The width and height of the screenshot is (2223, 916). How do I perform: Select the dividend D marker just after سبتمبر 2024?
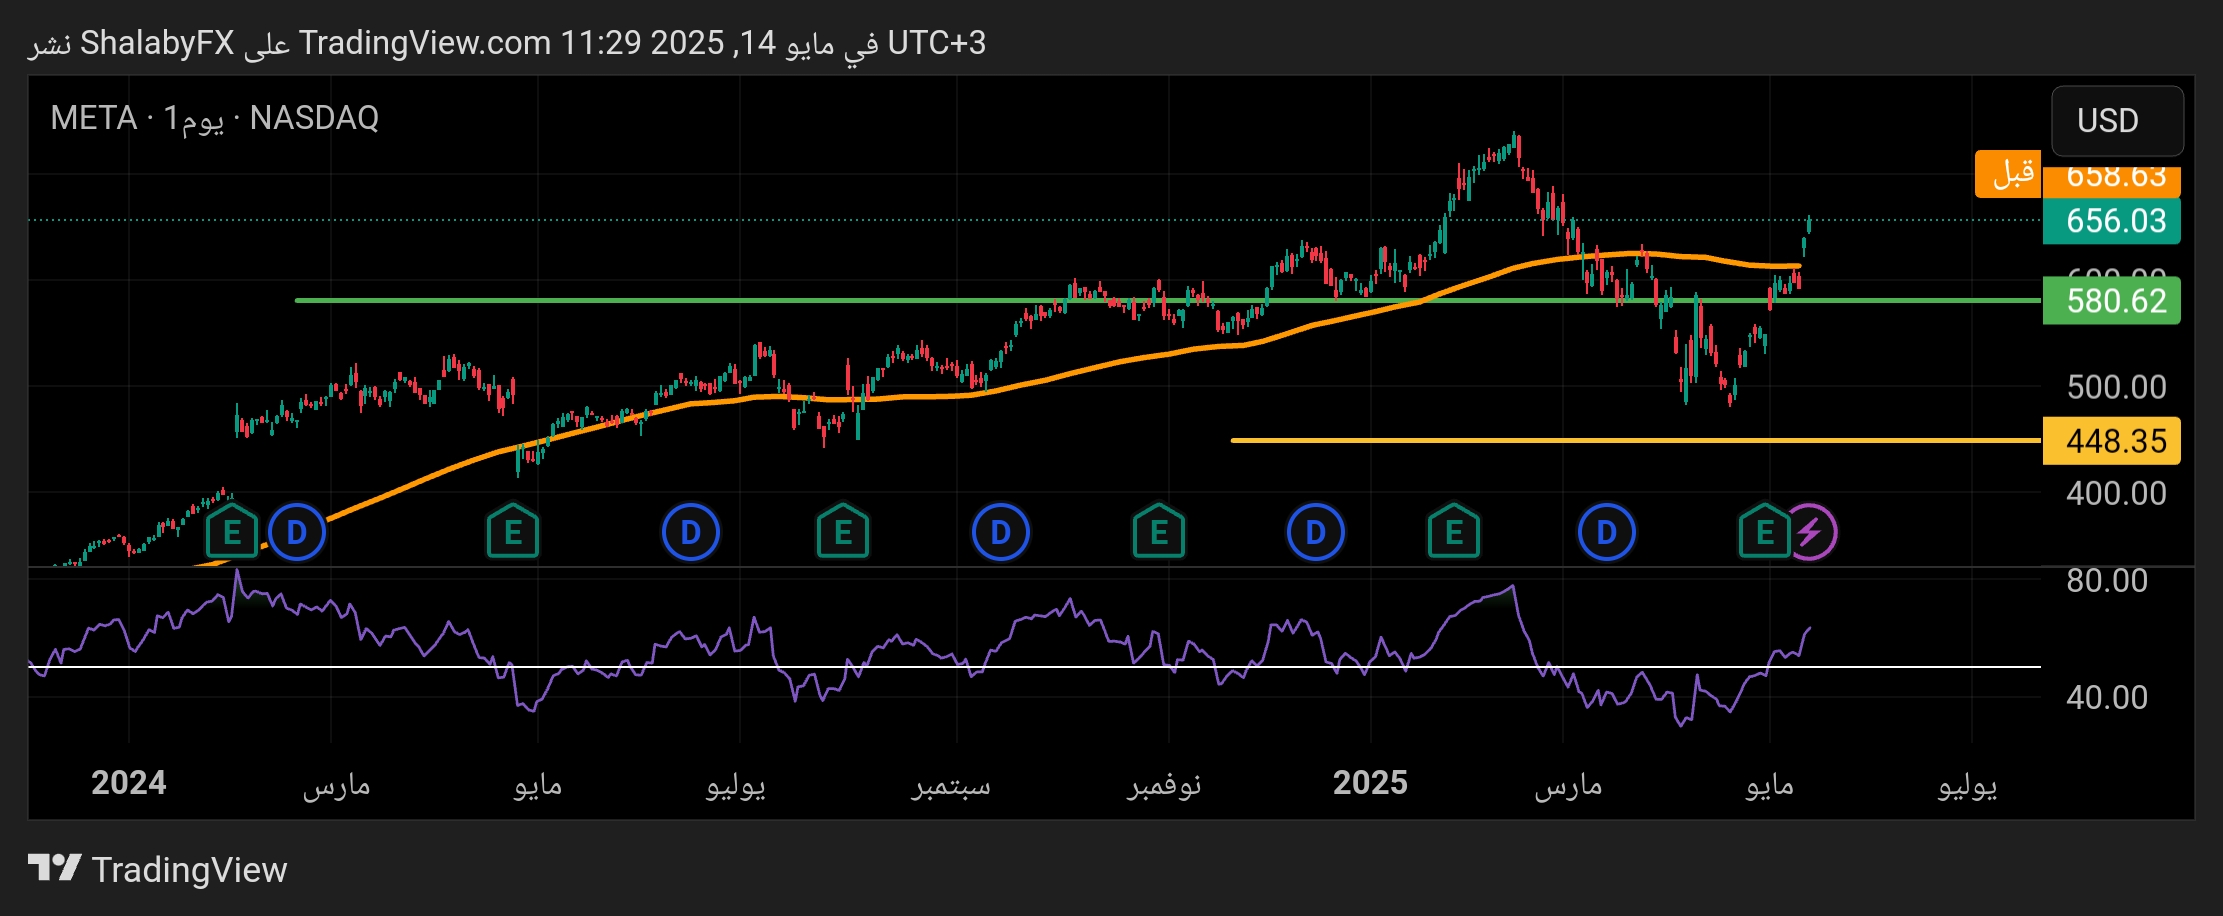tap(1001, 532)
